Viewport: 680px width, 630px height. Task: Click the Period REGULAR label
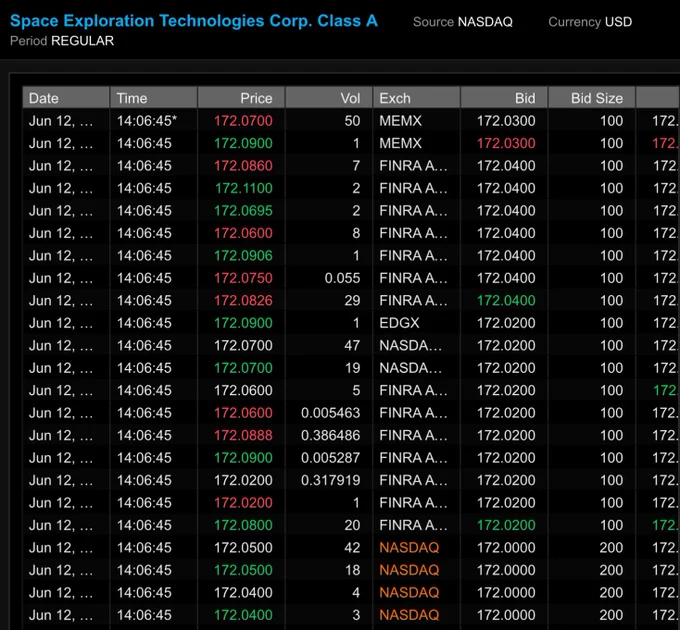click(x=62, y=41)
